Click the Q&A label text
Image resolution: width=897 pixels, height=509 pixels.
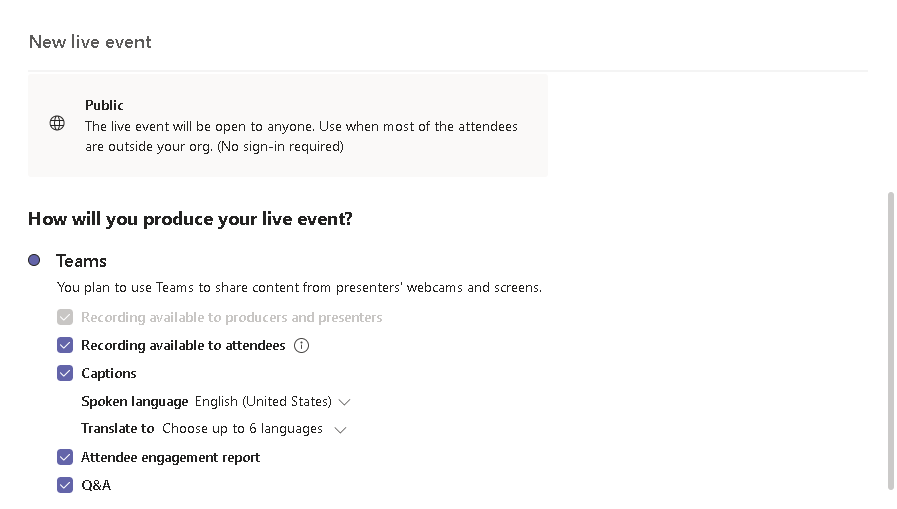pyautogui.click(x=96, y=486)
